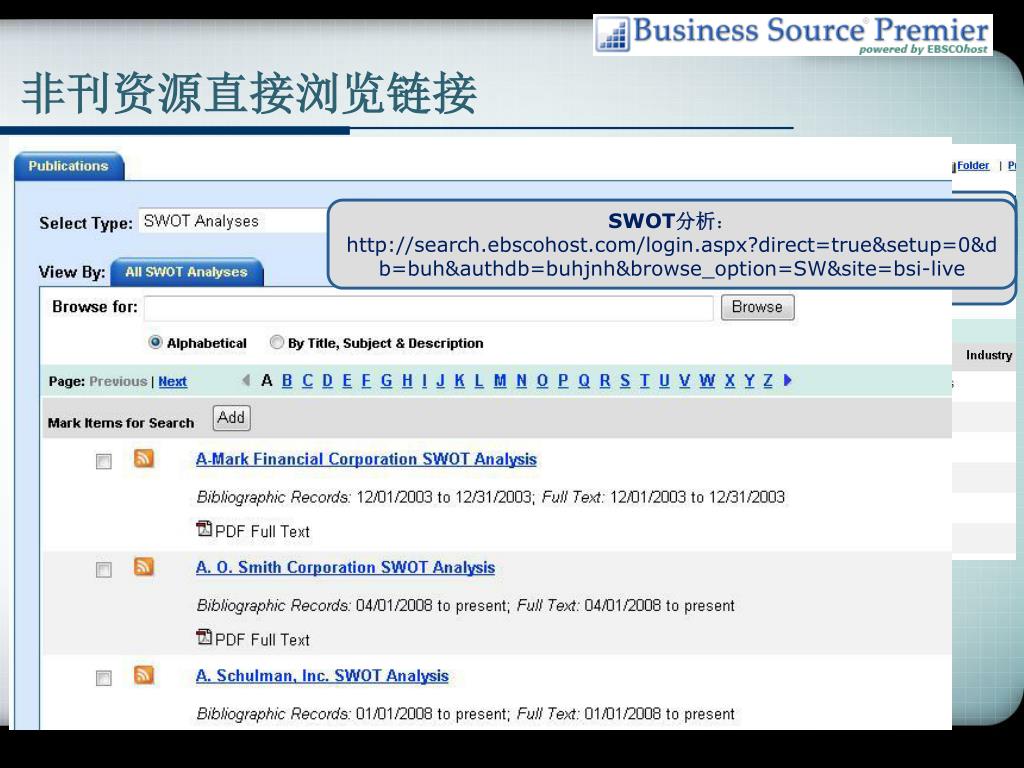This screenshot has height=768, width=1024.
Task: Click RSS feed icon for A-Mark Financial Corporation
Action: [x=144, y=458]
